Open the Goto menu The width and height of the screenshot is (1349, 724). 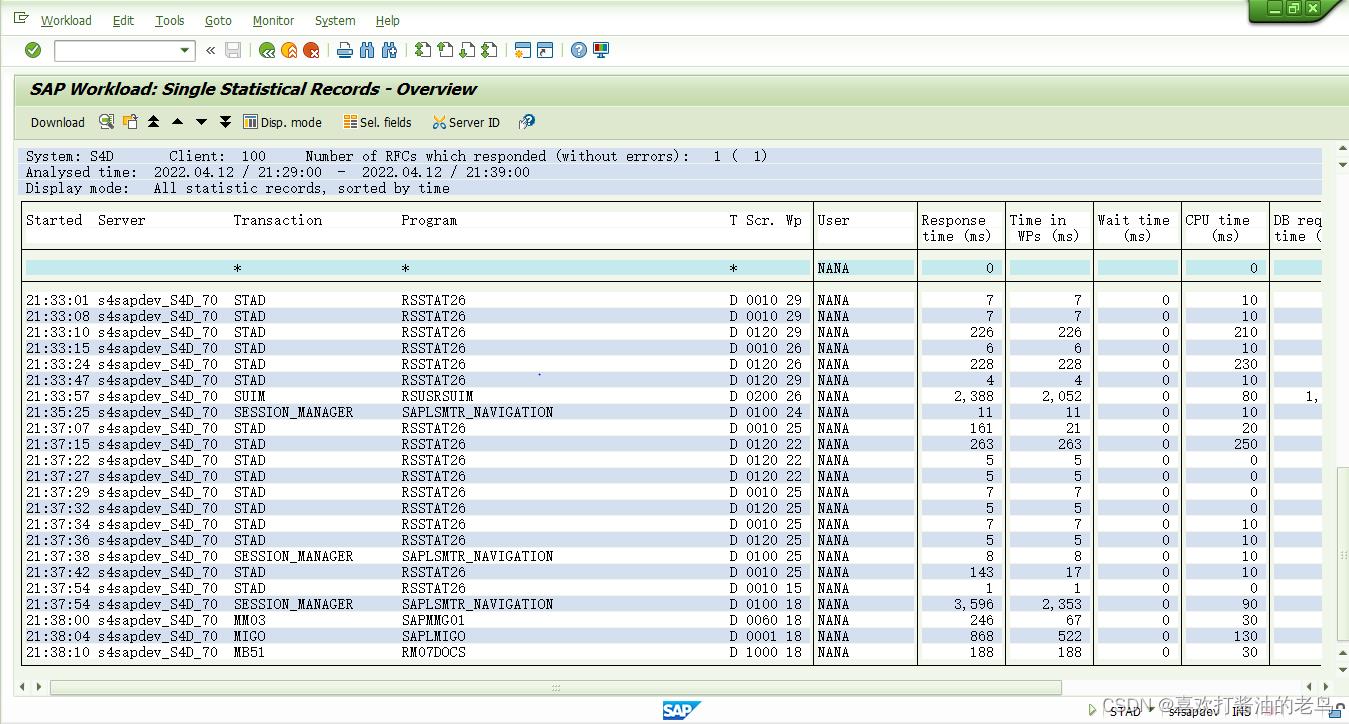coord(218,20)
